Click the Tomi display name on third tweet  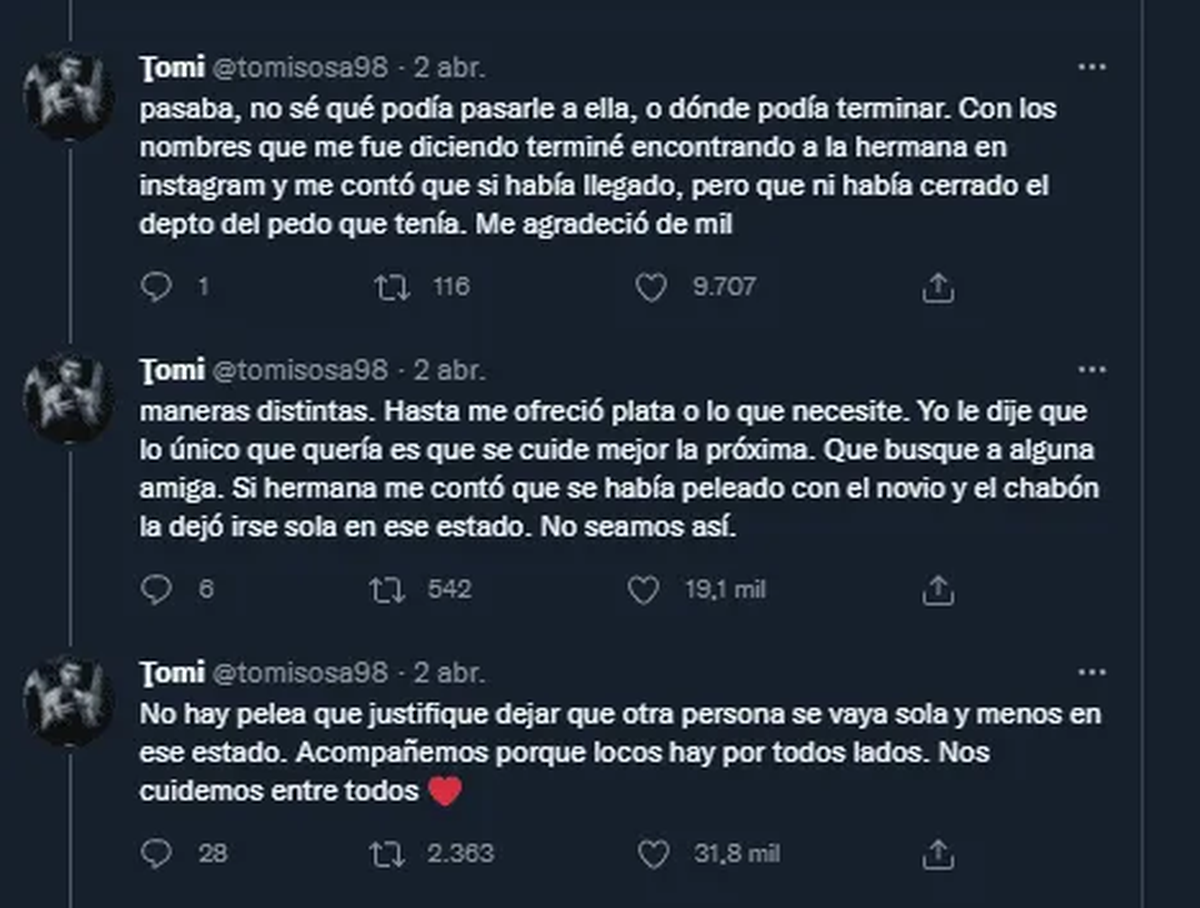pos(172,673)
